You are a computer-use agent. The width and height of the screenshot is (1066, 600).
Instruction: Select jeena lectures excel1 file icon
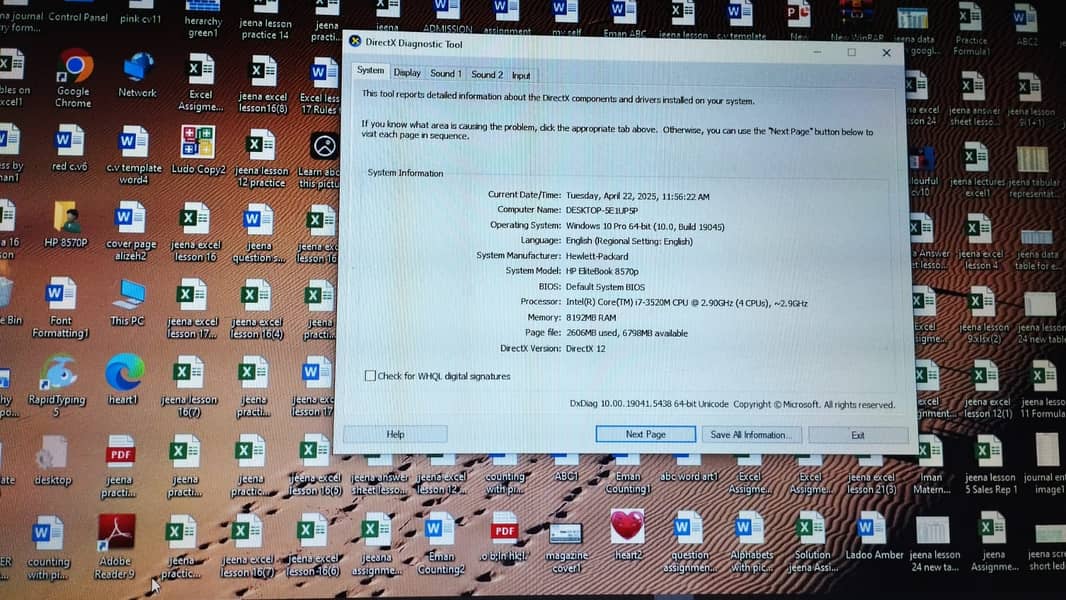click(978, 170)
